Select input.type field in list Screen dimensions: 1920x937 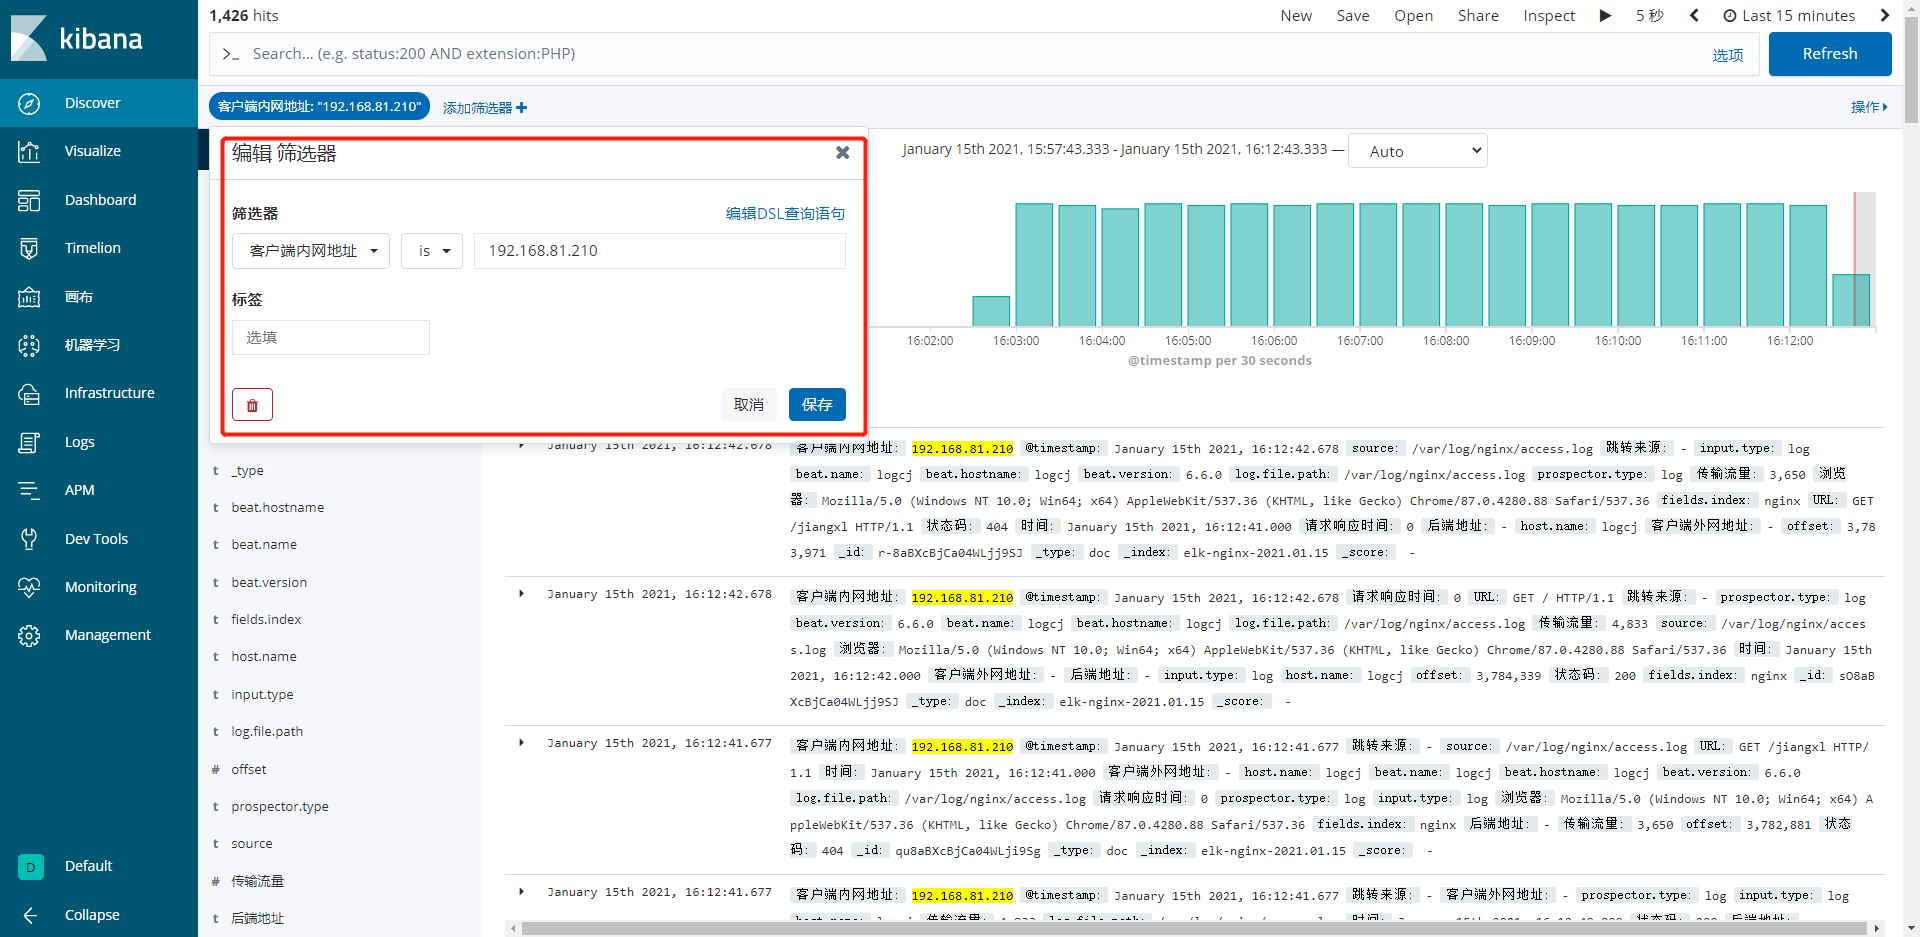pyautogui.click(x=262, y=695)
